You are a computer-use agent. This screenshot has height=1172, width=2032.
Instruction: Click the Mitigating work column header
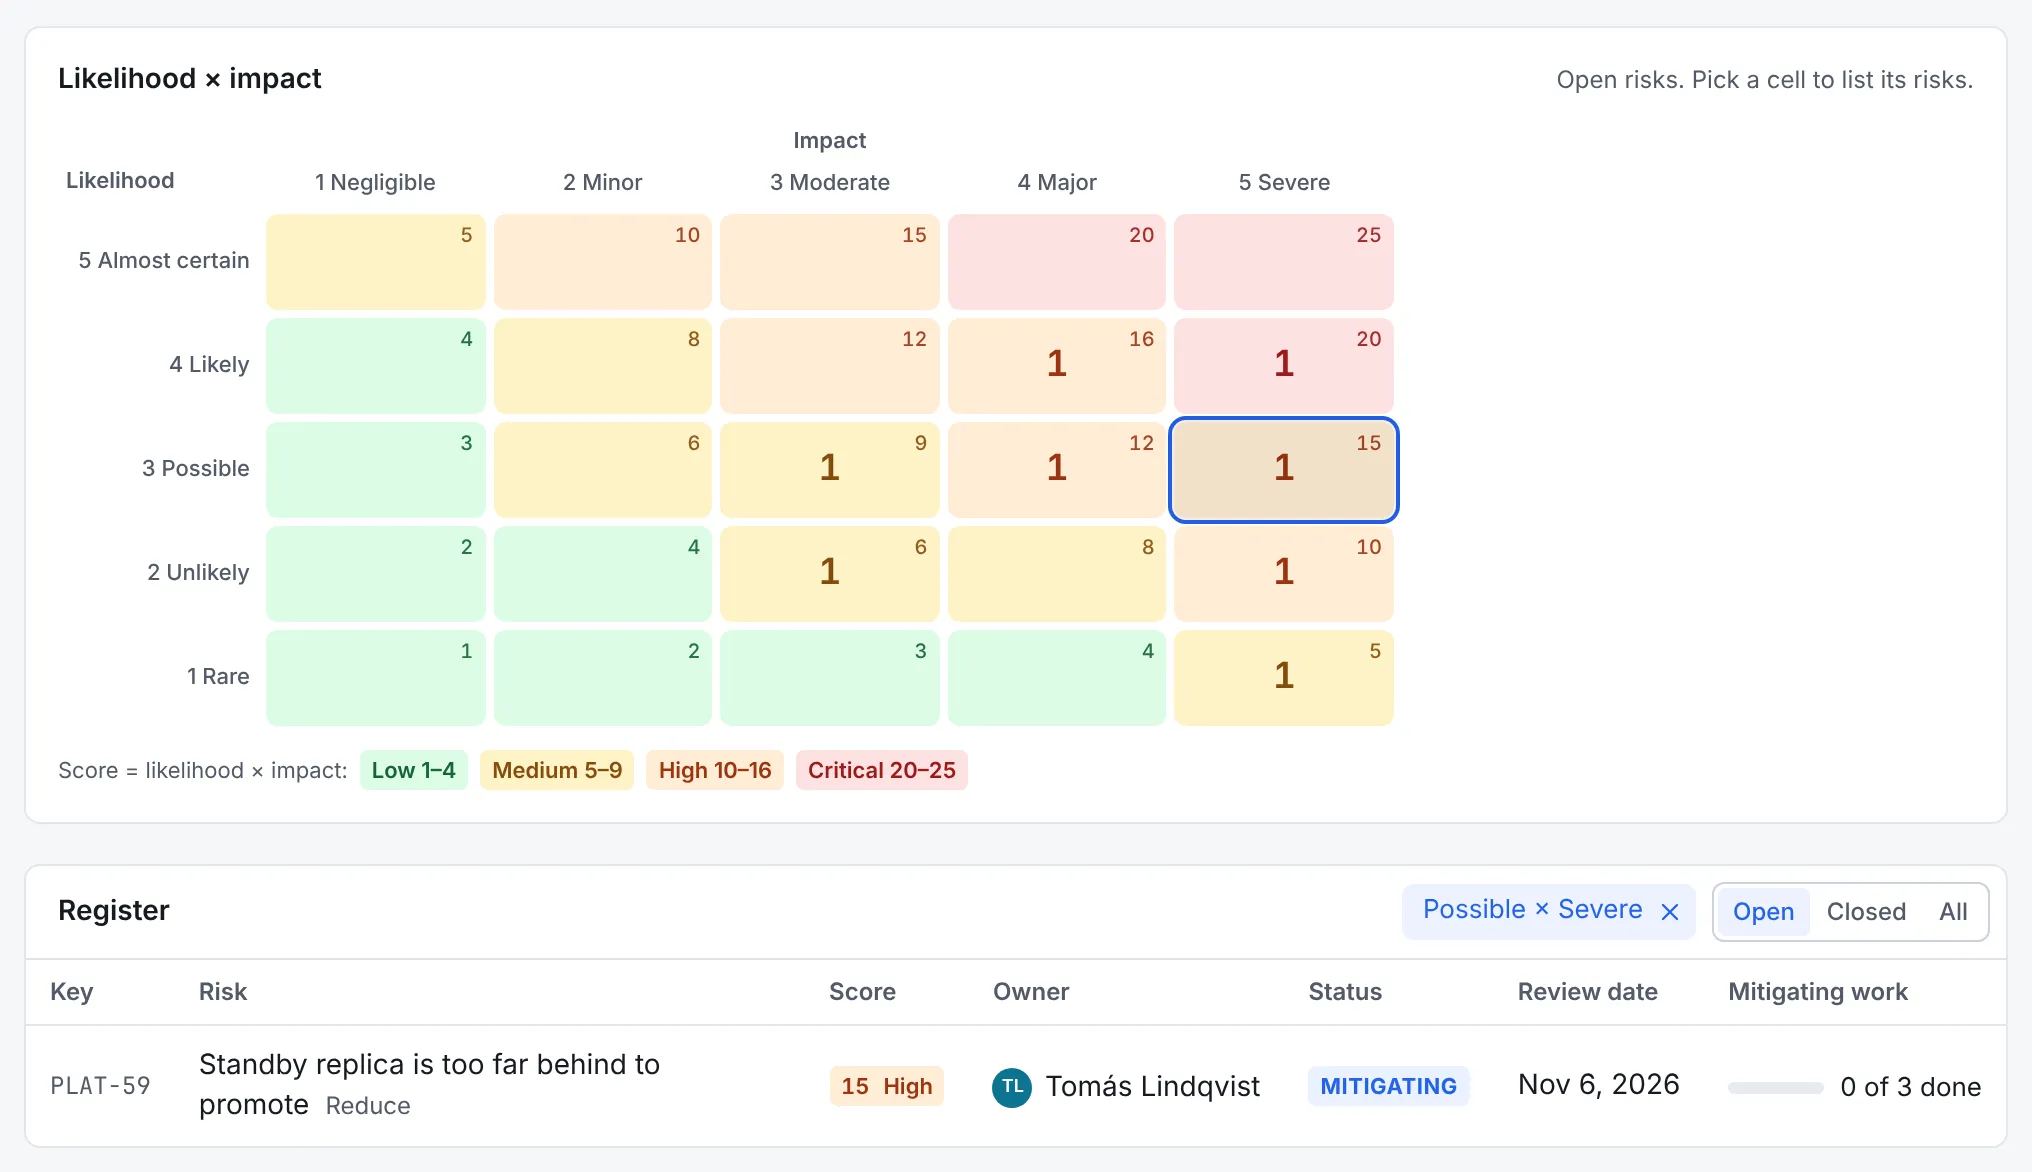tap(1818, 992)
